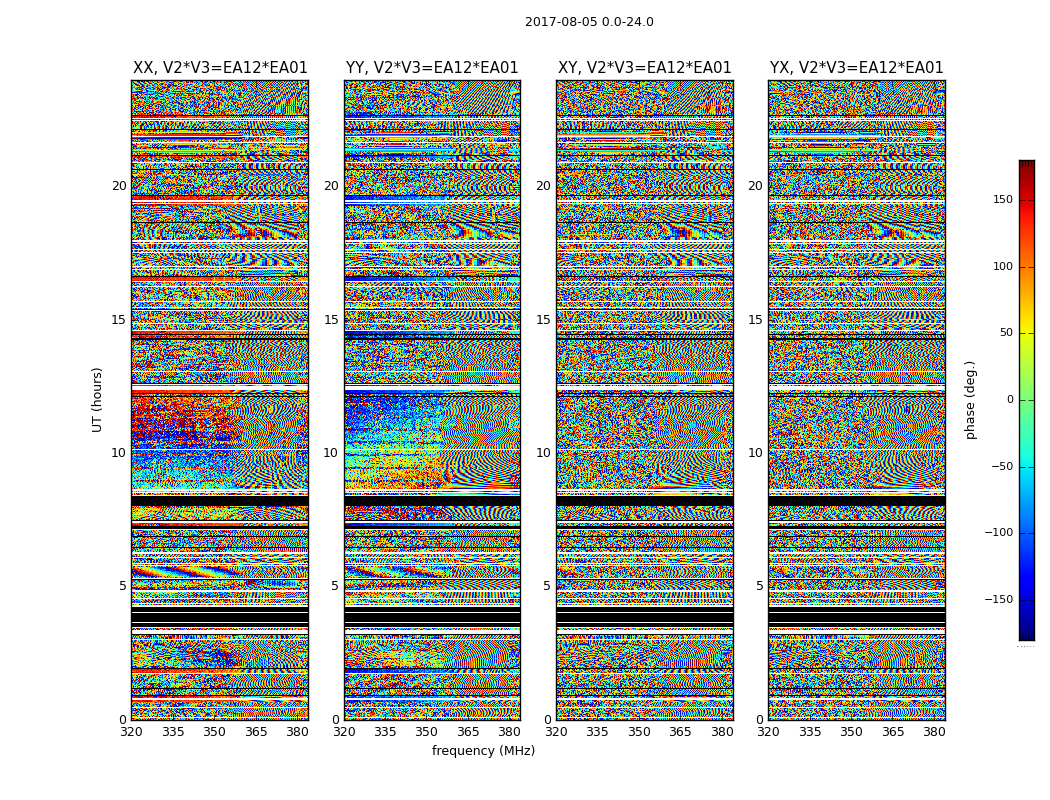This screenshot has height=800, width=1050.
Task: Click the 20 hour tick beside XX panel
Action: [x=119, y=186]
